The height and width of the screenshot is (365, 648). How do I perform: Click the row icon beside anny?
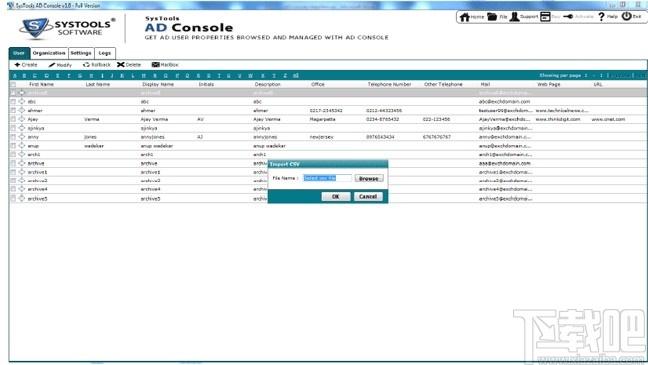pos(21,137)
